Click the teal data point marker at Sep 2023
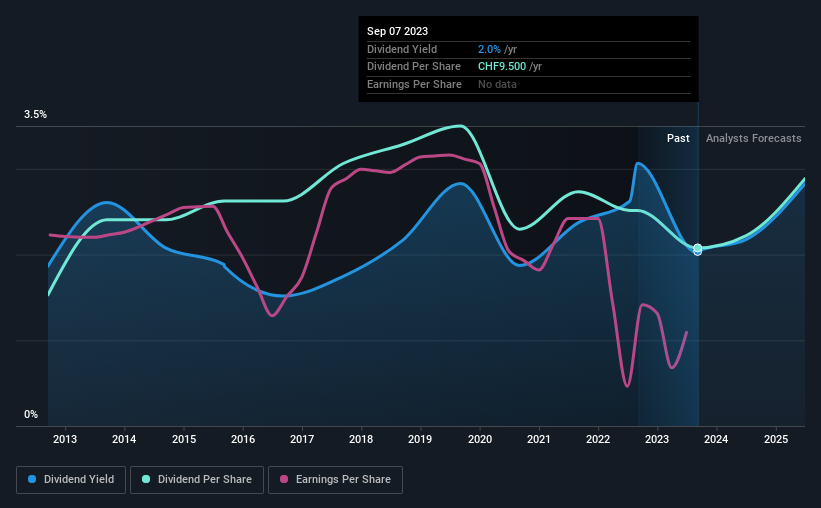The width and height of the screenshot is (821, 508). [x=697, y=248]
